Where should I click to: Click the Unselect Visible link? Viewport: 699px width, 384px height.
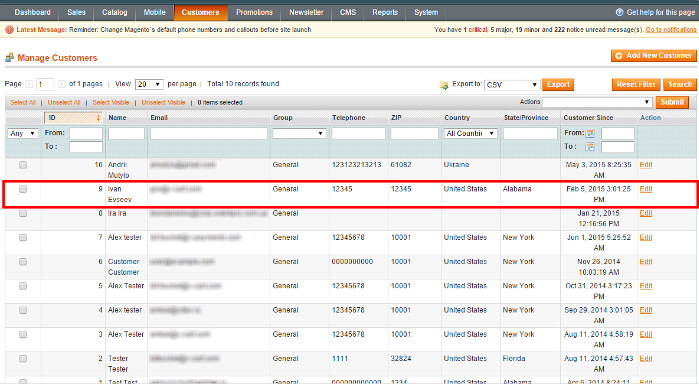point(163,103)
